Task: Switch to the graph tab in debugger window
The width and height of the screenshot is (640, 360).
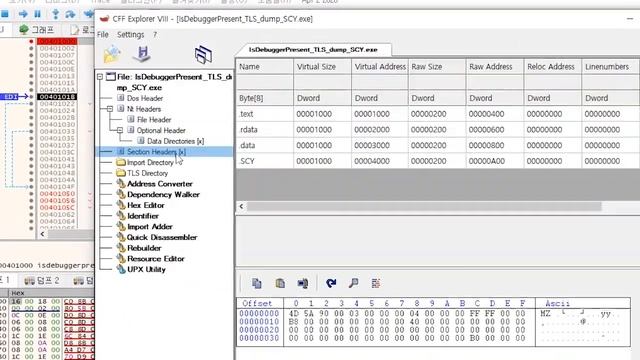Action: click(x=37, y=29)
